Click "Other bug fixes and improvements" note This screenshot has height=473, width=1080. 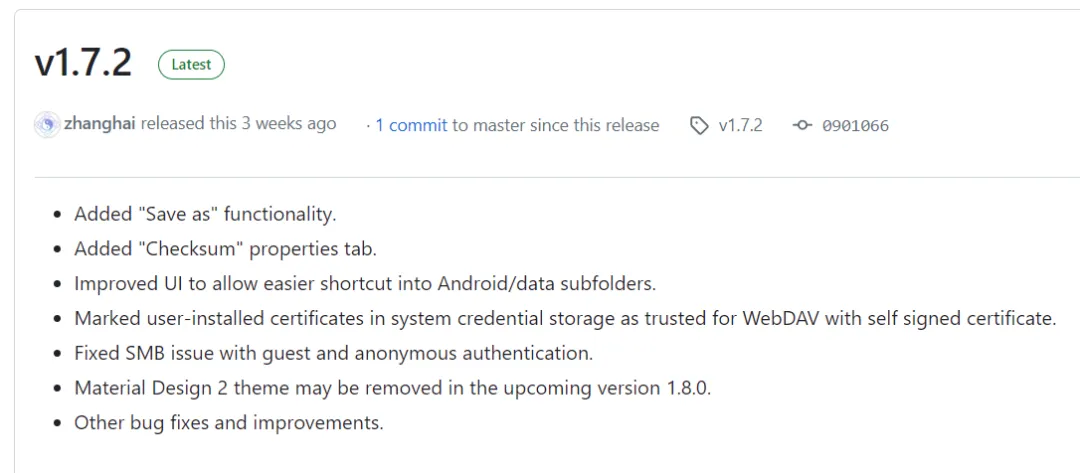click(228, 422)
